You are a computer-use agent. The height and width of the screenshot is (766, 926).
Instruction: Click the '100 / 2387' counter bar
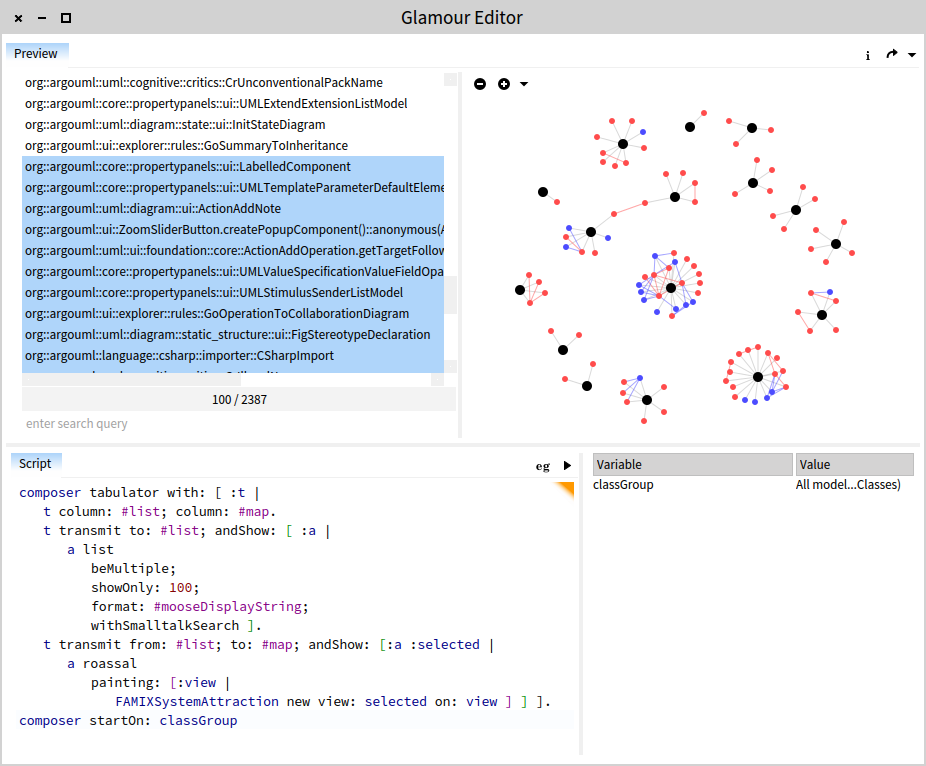(239, 400)
